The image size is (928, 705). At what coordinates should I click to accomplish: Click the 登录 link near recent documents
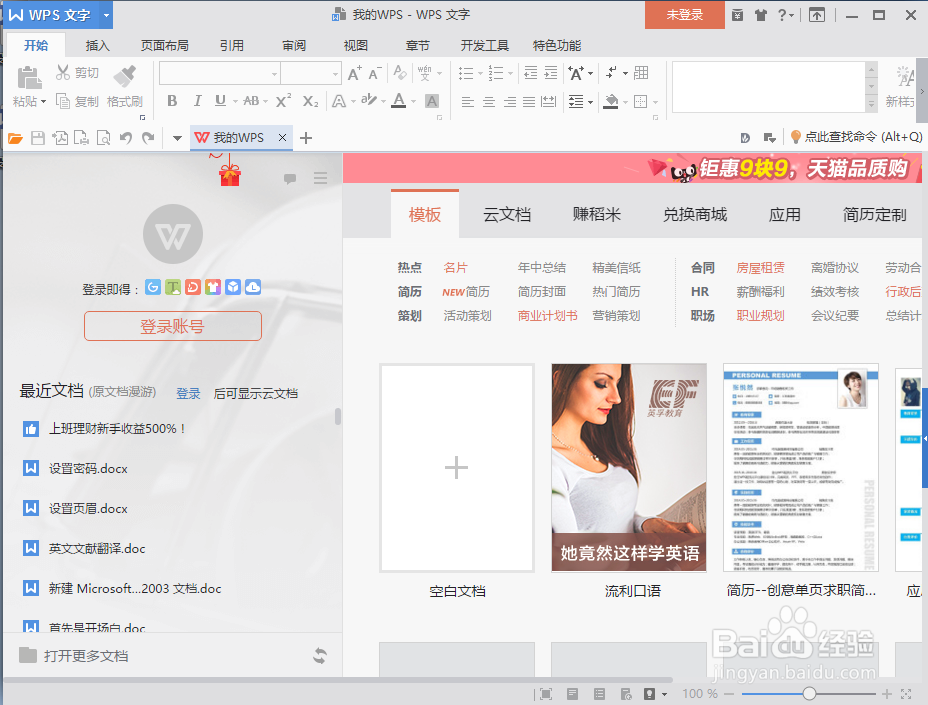pos(188,393)
